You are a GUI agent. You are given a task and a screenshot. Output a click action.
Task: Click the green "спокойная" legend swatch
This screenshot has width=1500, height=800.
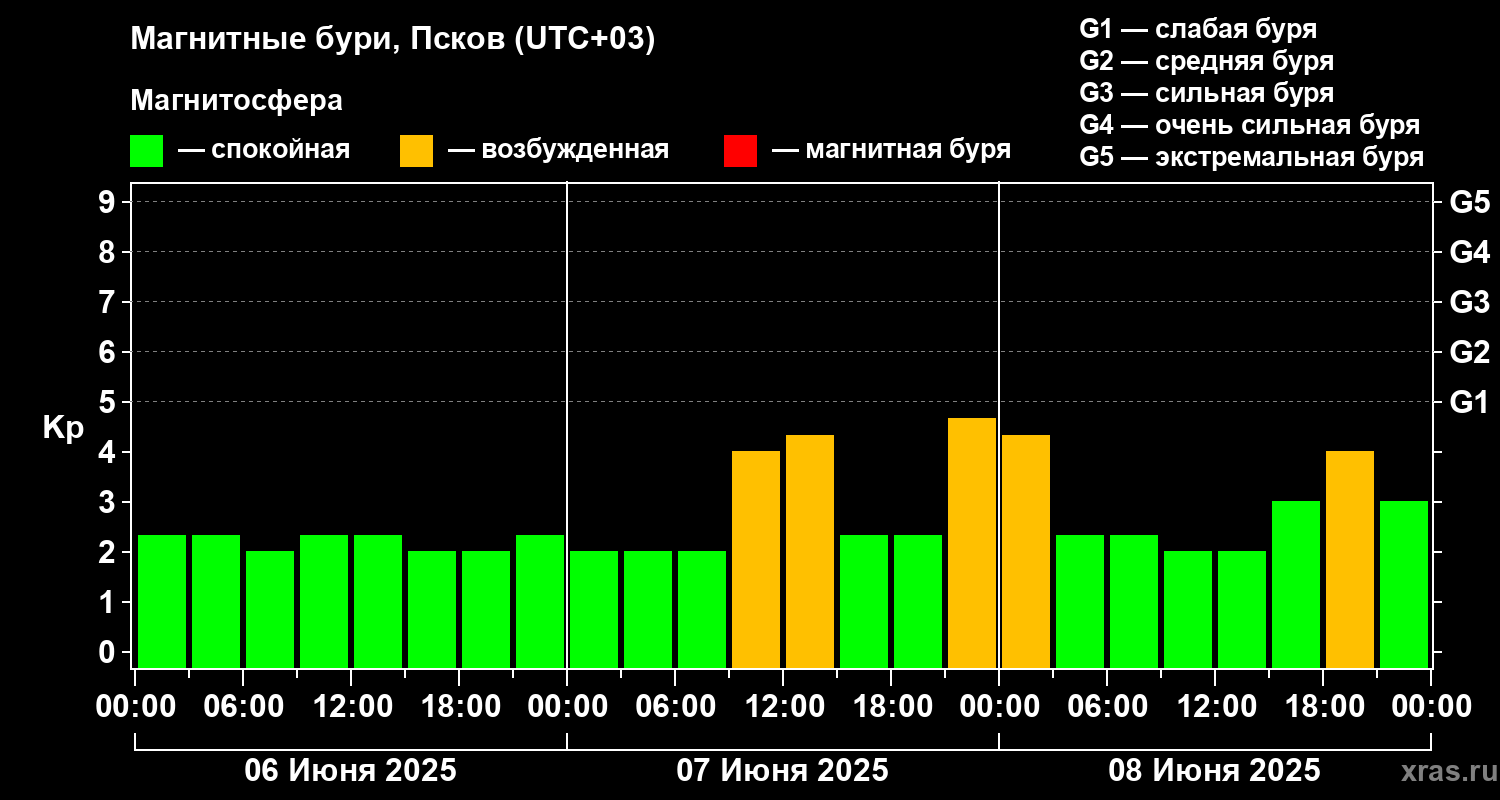pyautogui.click(x=146, y=151)
